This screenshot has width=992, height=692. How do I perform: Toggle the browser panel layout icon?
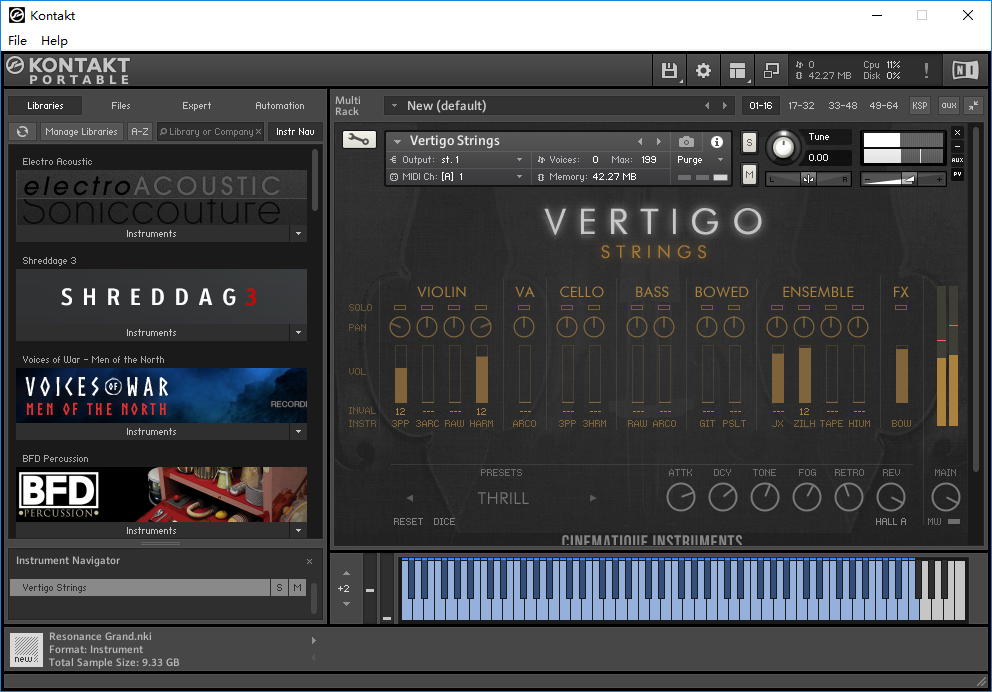click(737, 70)
